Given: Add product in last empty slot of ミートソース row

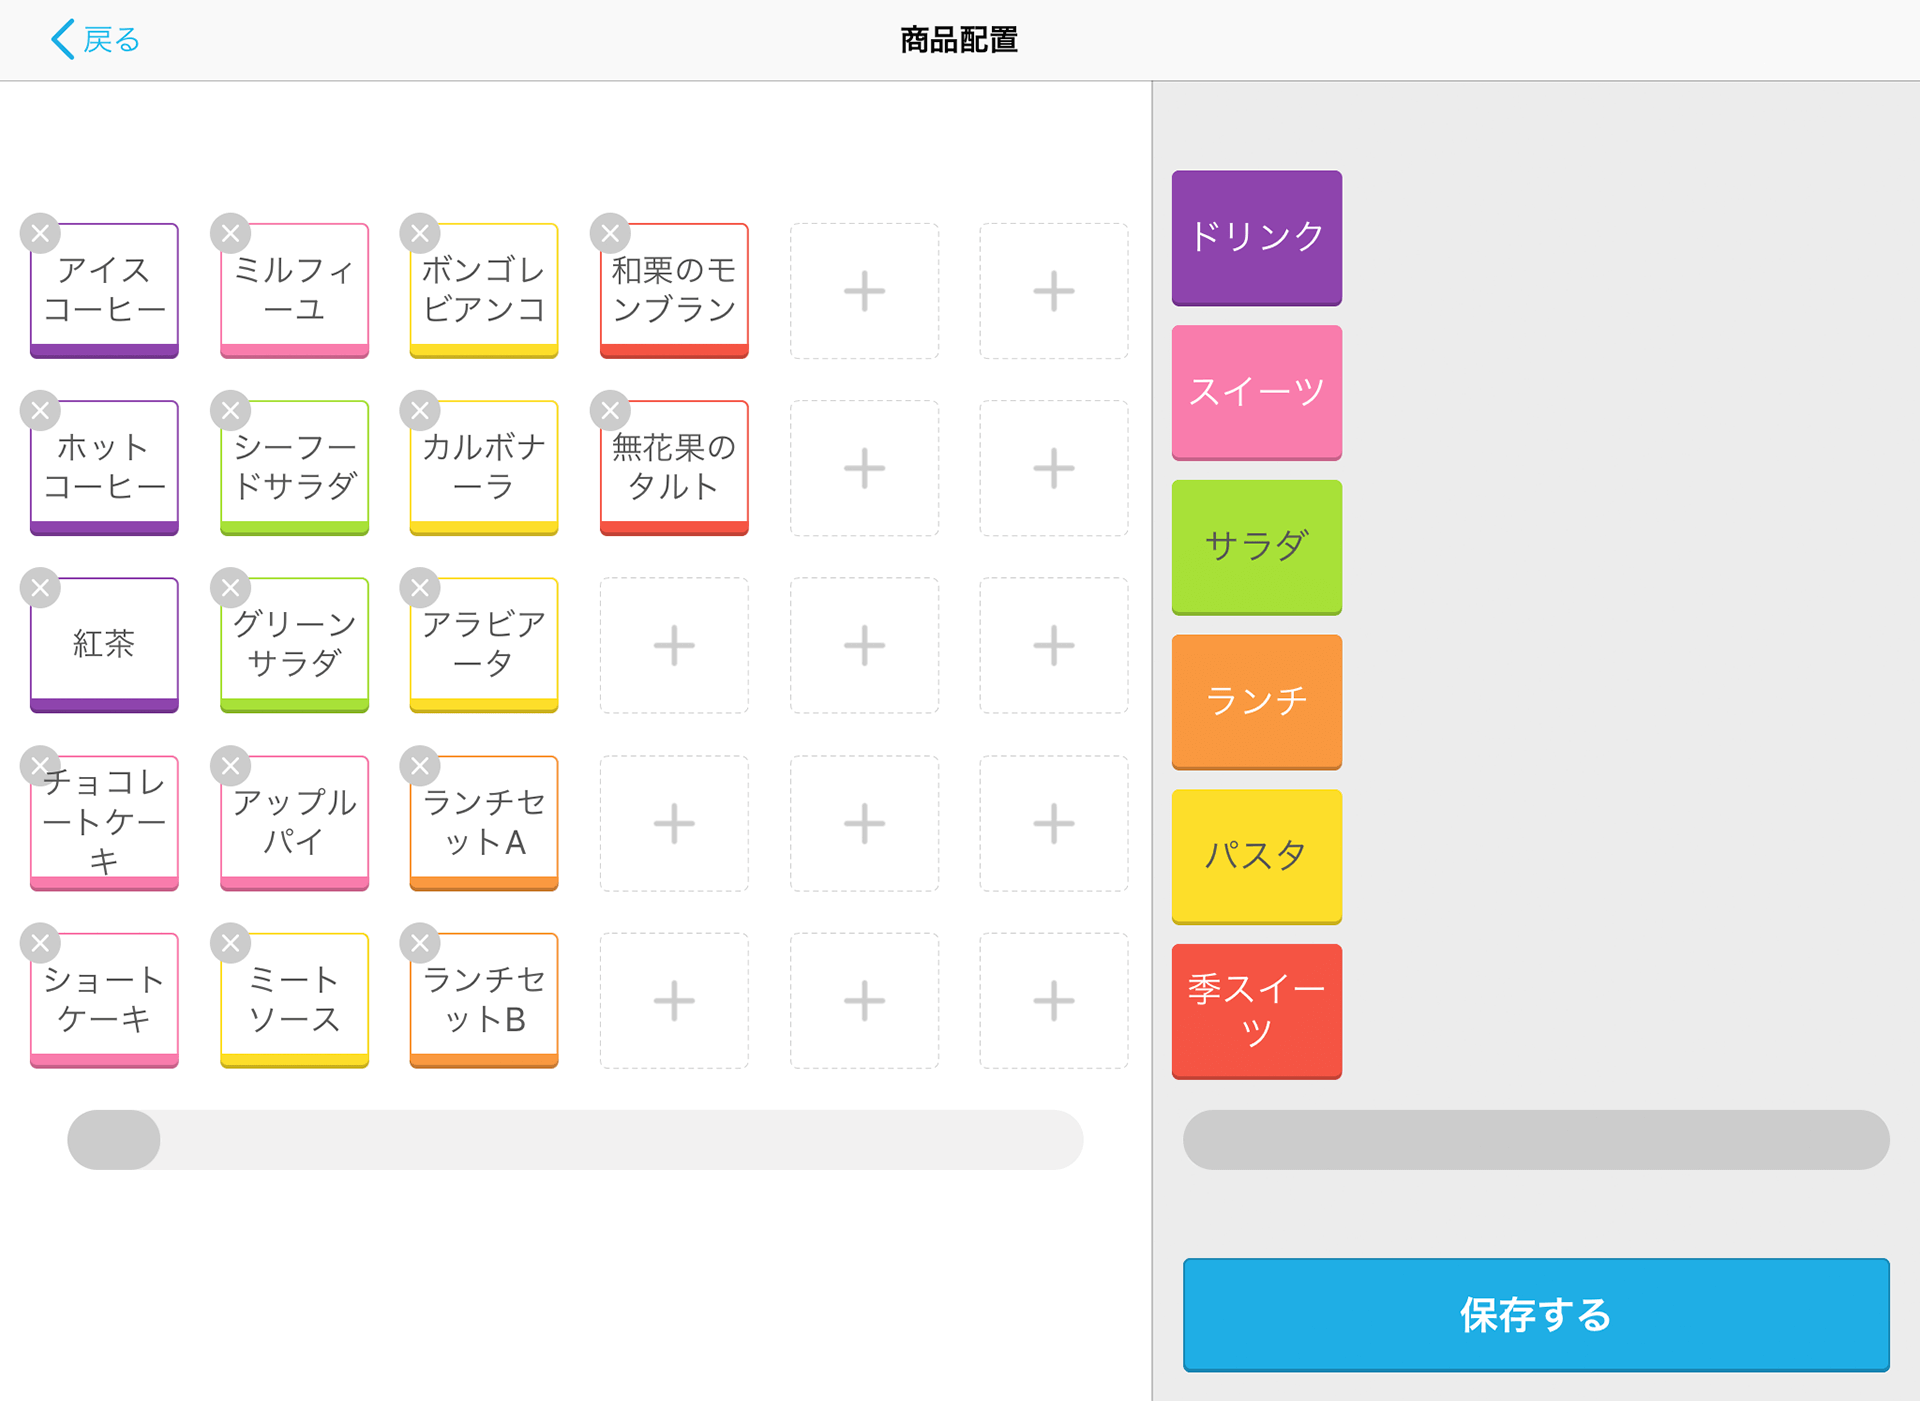Looking at the screenshot, I should click(x=1054, y=1000).
